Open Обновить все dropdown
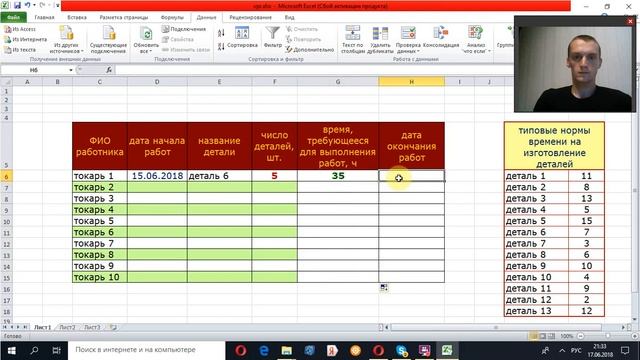This screenshot has width=640, height=360. (x=146, y=40)
